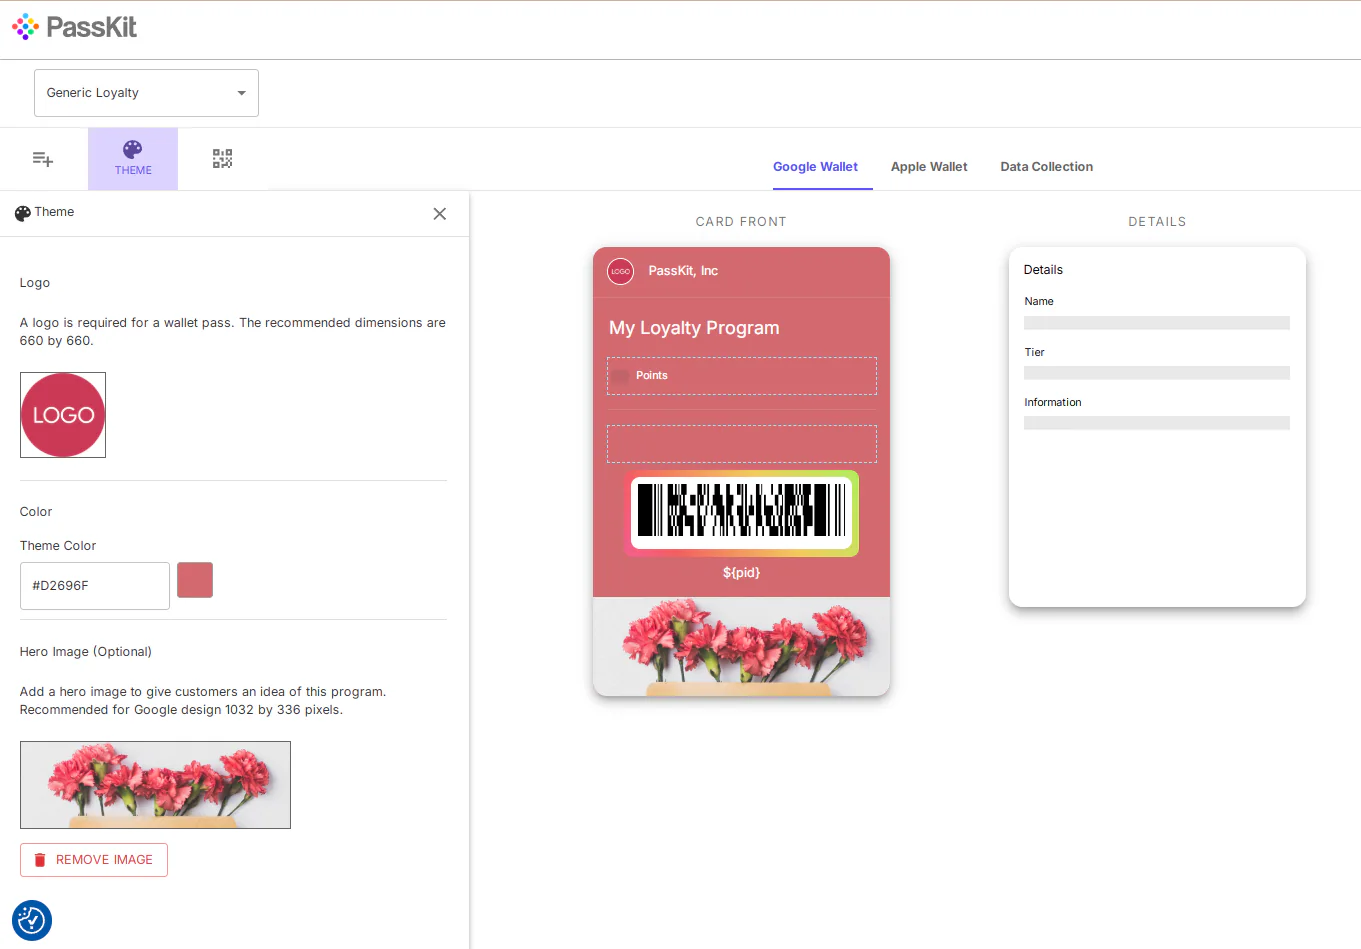Screen dimensions: 1361x949
Task: Click the Remove Image button
Action: pyautogui.click(x=94, y=860)
